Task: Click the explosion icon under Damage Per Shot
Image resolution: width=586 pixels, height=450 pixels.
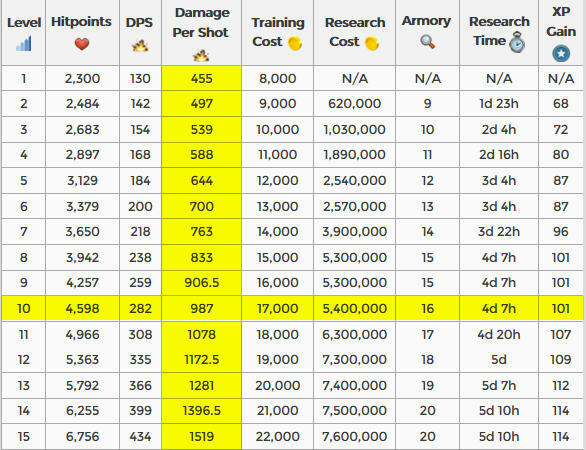Action: 201,56
